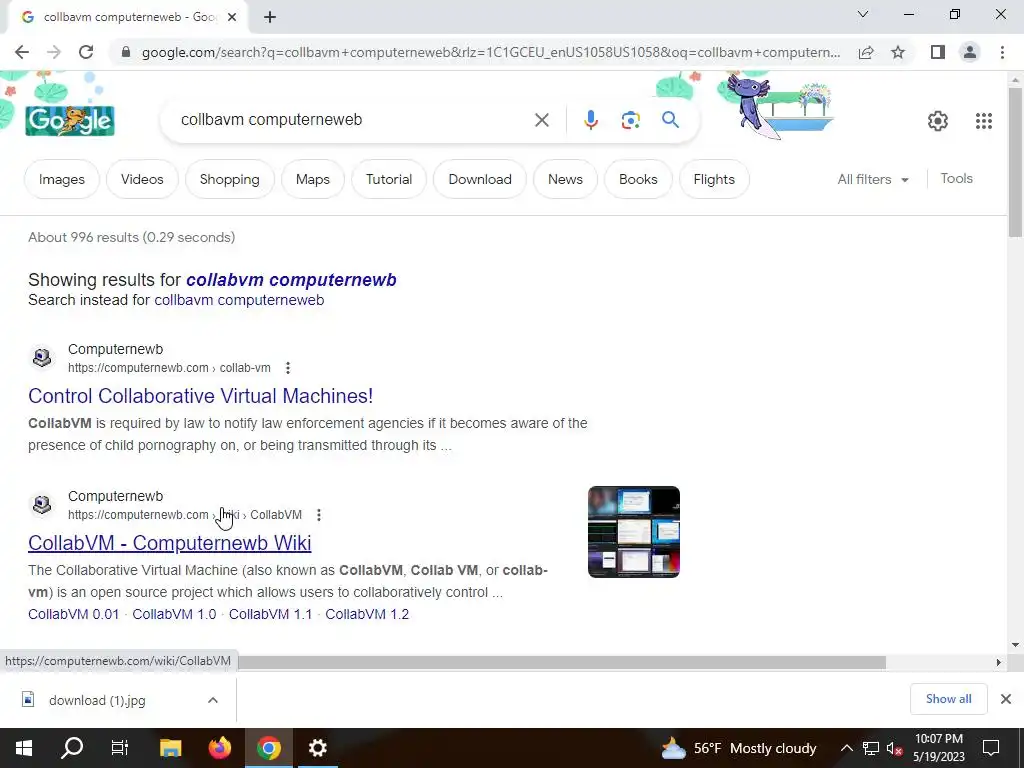The height and width of the screenshot is (768, 1024).
Task: Open Windows taskbar search
Action: (72, 748)
